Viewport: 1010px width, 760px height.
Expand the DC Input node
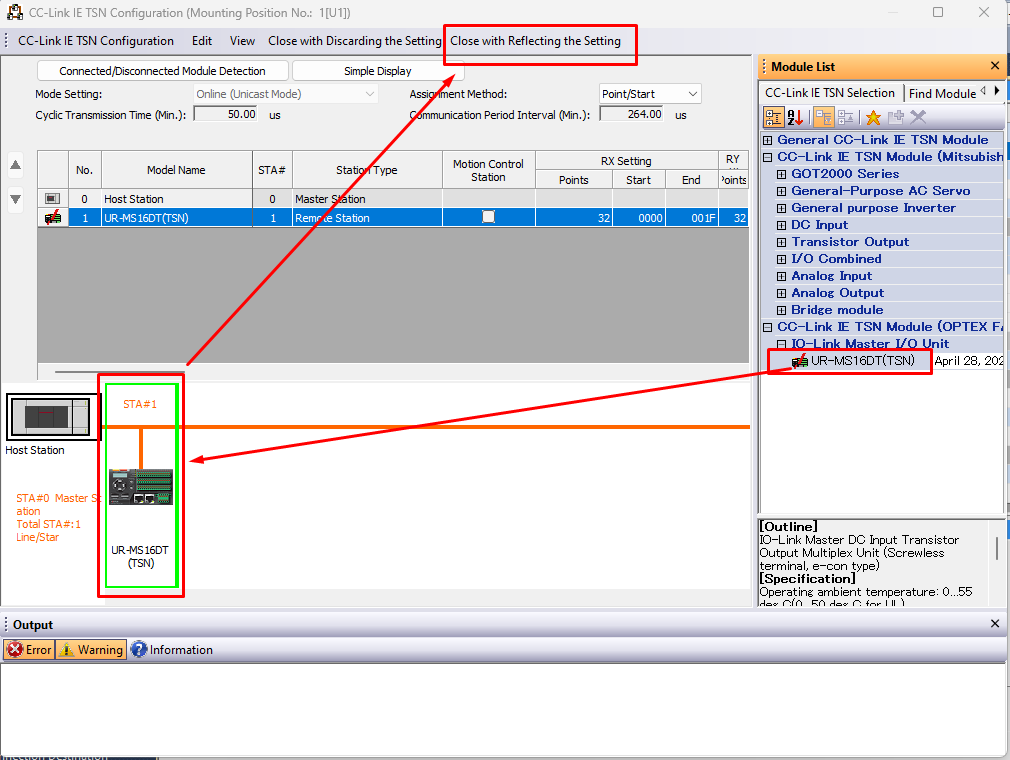781,225
